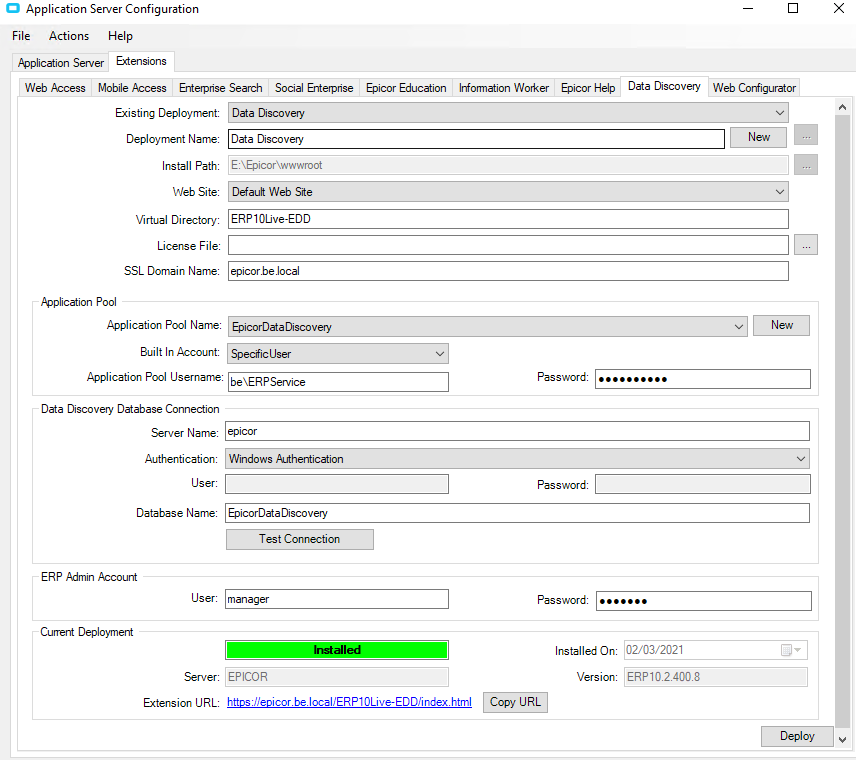Select the Epicor Help tab

tap(588, 88)
